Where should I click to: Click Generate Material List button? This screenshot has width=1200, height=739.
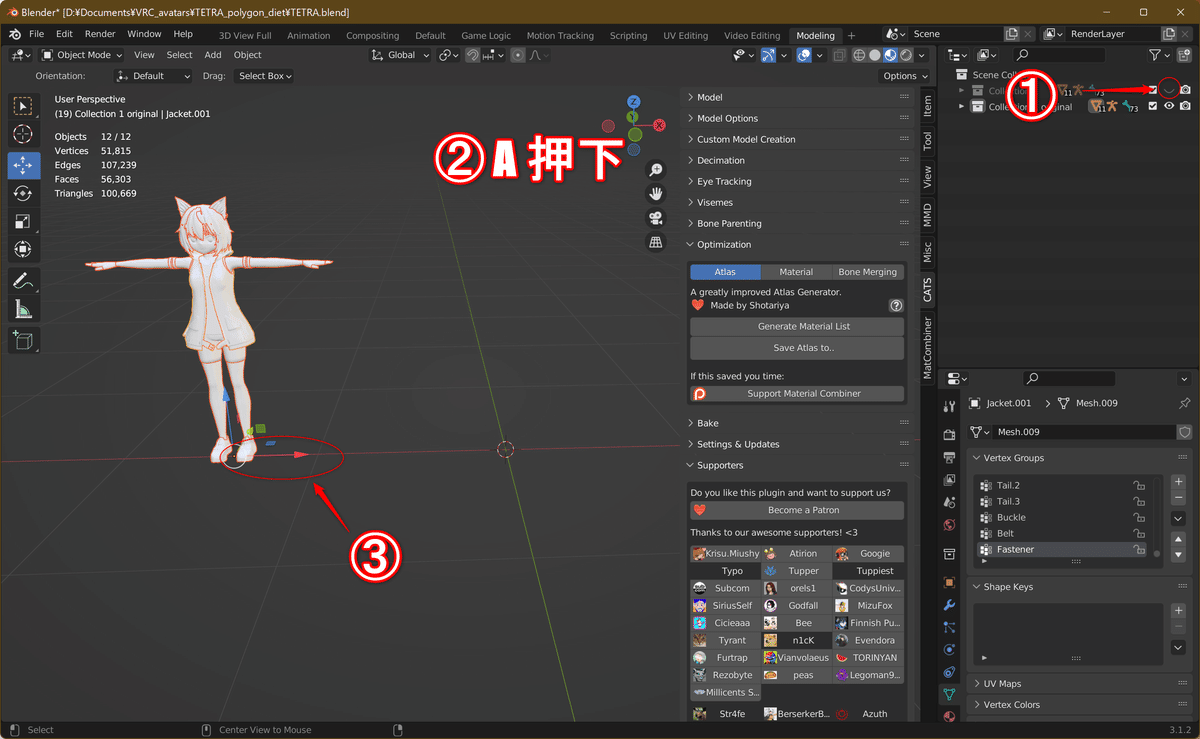click(797, 326)
